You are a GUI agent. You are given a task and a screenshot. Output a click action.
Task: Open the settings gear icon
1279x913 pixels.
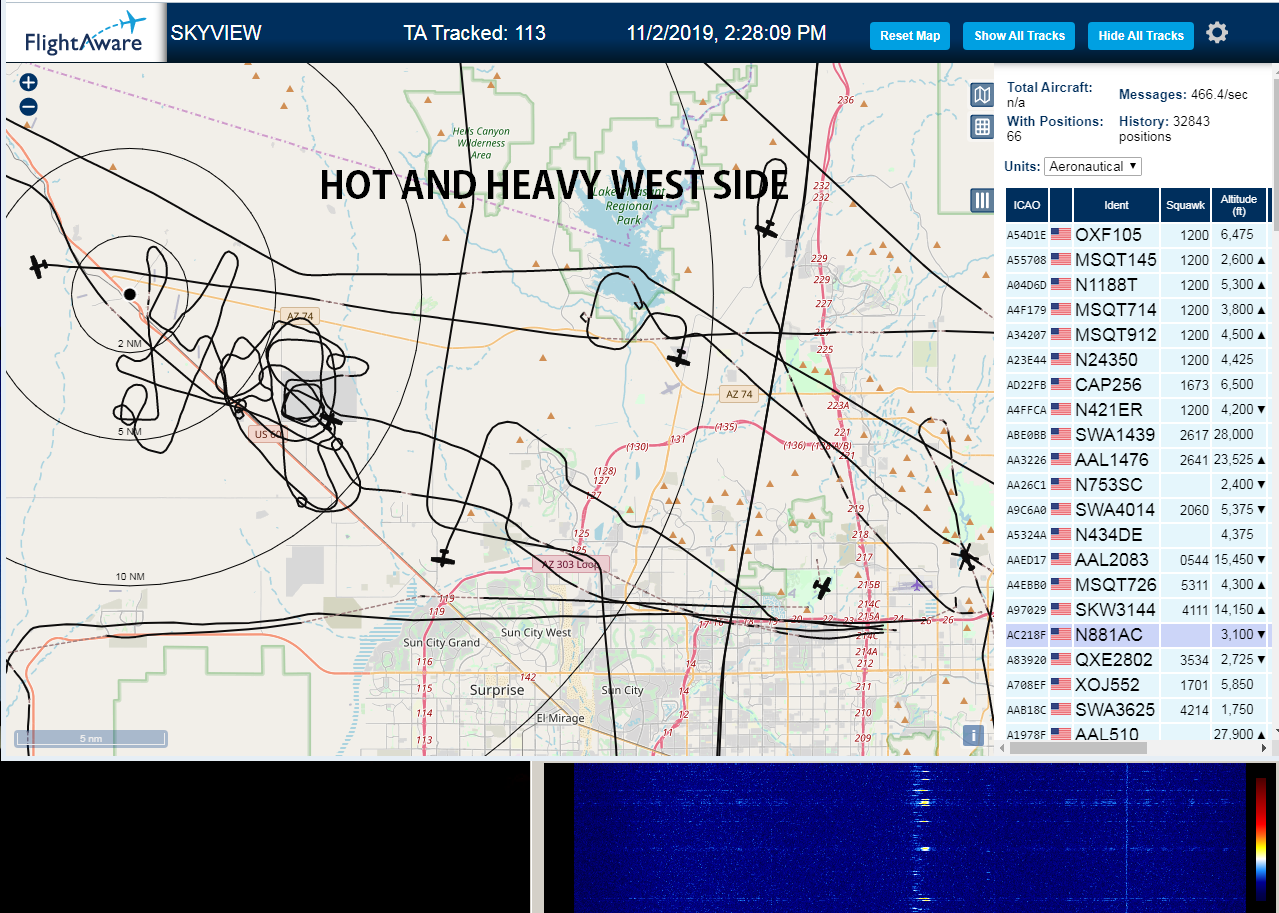click(x=1216, y=33)
